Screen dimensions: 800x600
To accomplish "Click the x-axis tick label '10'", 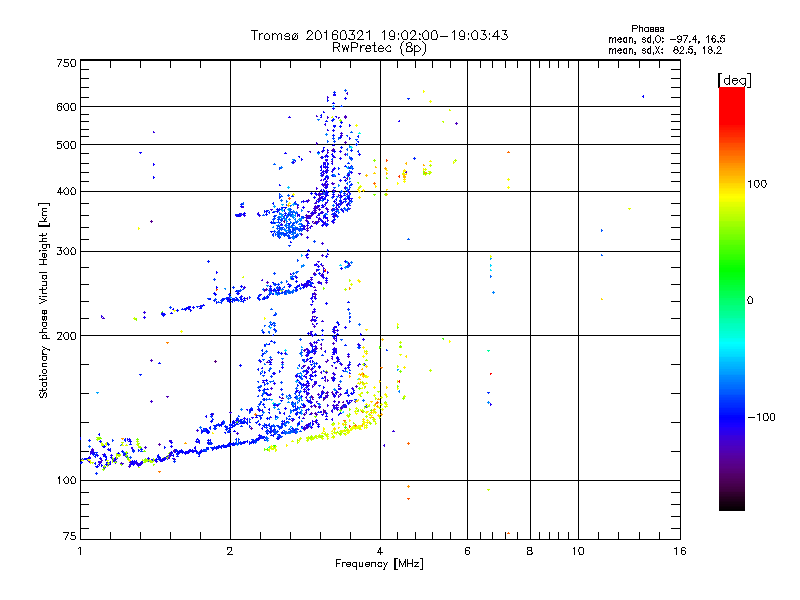I will click(578, 551).
